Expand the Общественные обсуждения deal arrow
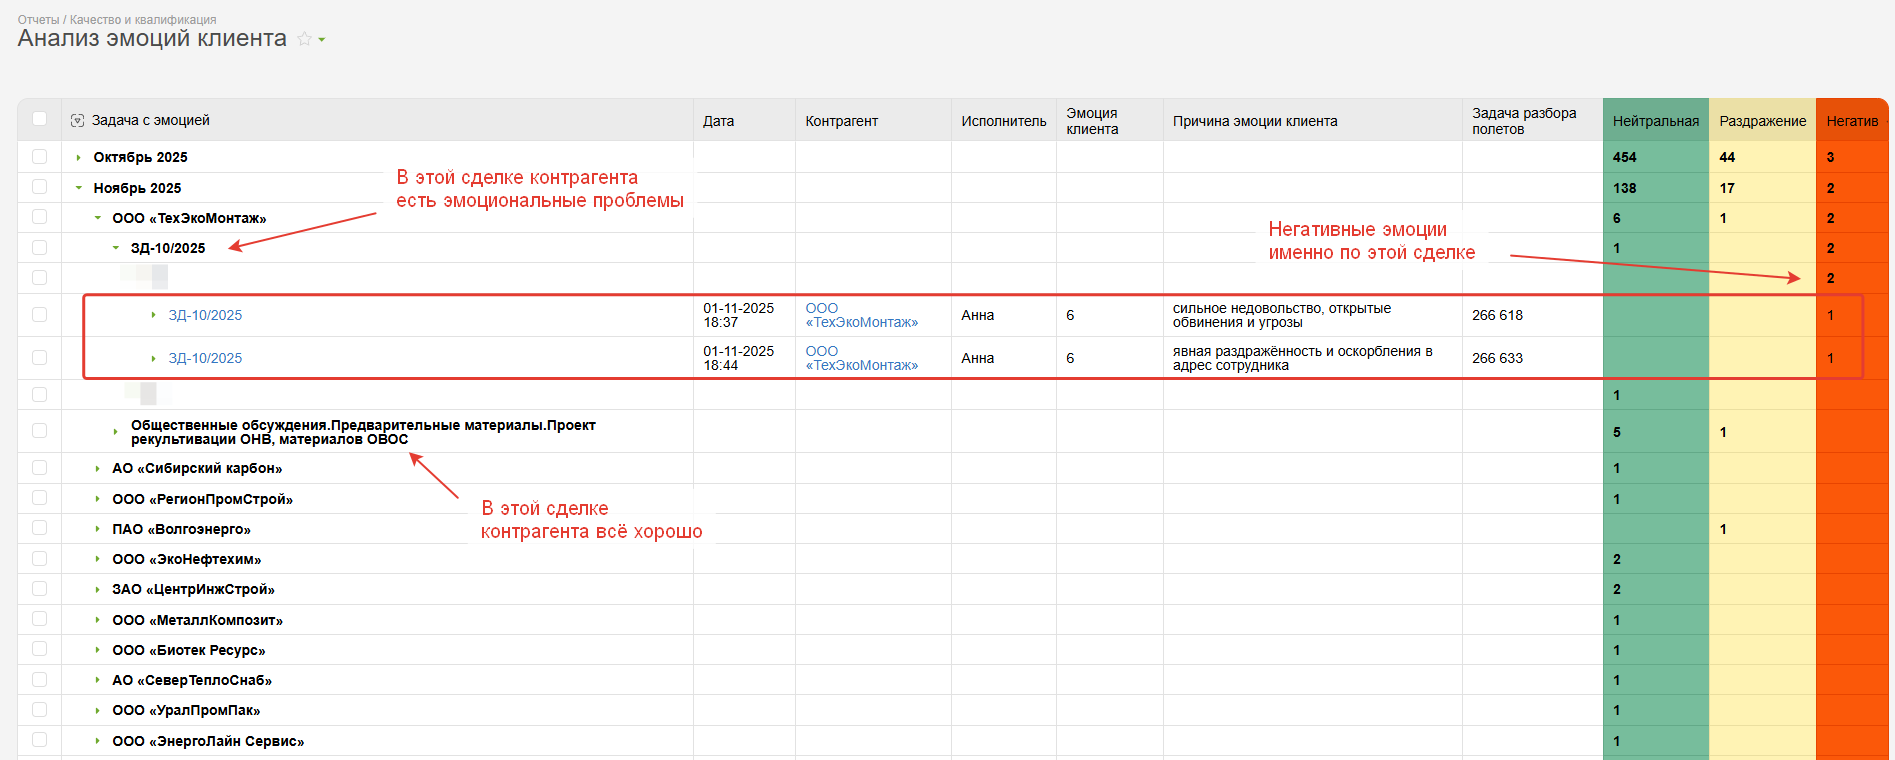The width and height of the screenshot is (1895, 760). pos(116,432)
